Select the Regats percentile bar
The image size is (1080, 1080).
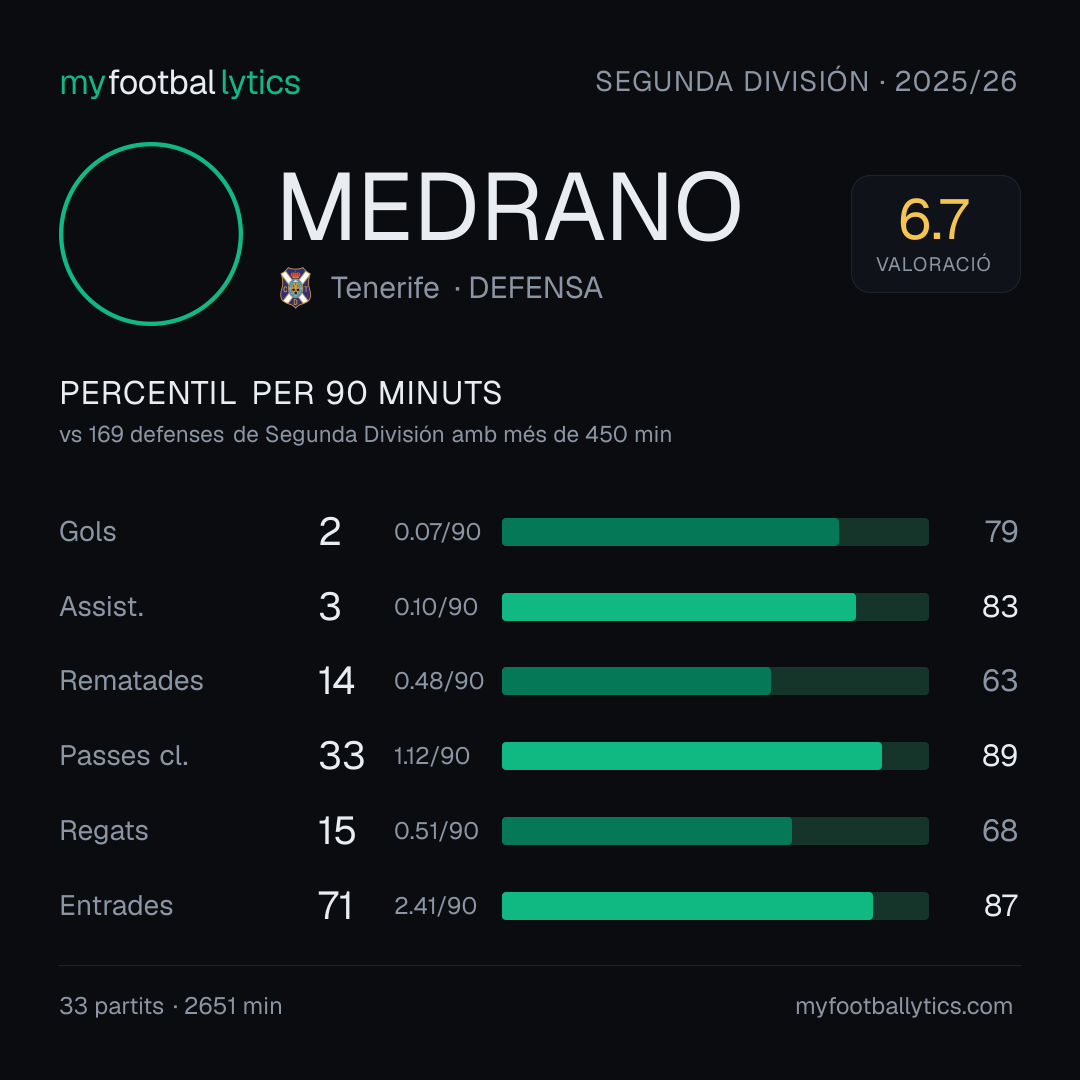pyautogui.click(x=715, y=831)
